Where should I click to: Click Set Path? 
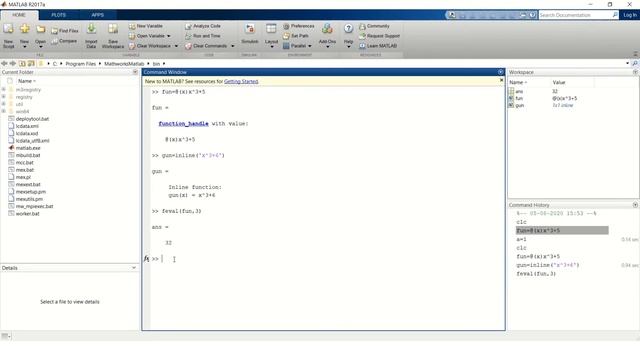[296, 36]
